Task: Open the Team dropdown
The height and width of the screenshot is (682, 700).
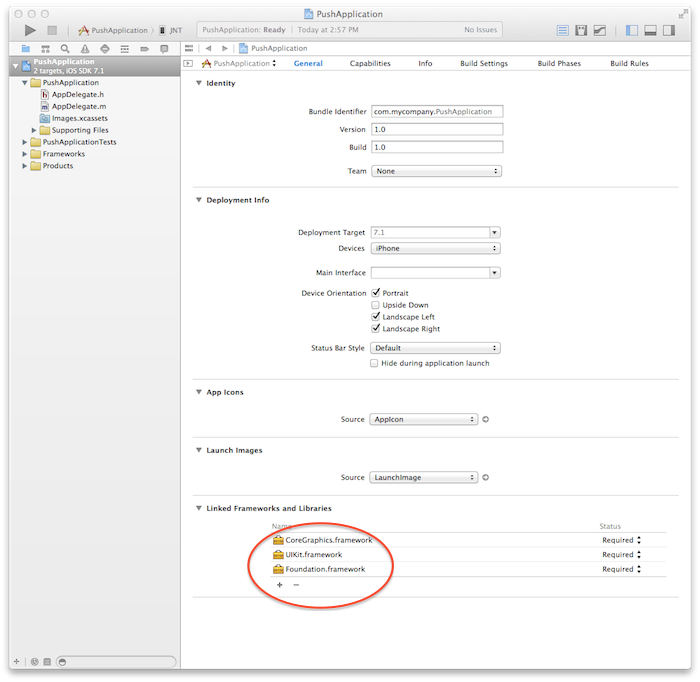Action: tap(436, 171)
